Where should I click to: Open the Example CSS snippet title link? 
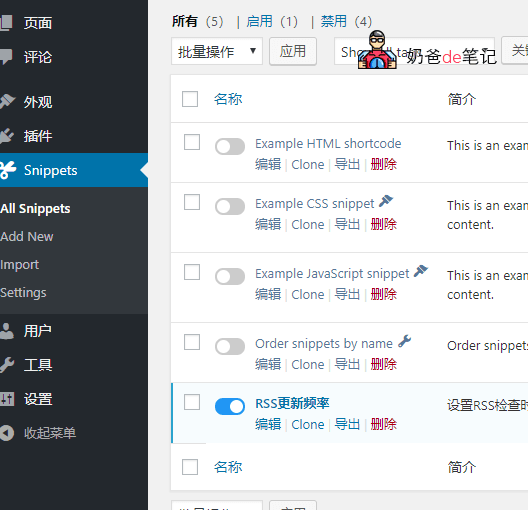point(315,204)
